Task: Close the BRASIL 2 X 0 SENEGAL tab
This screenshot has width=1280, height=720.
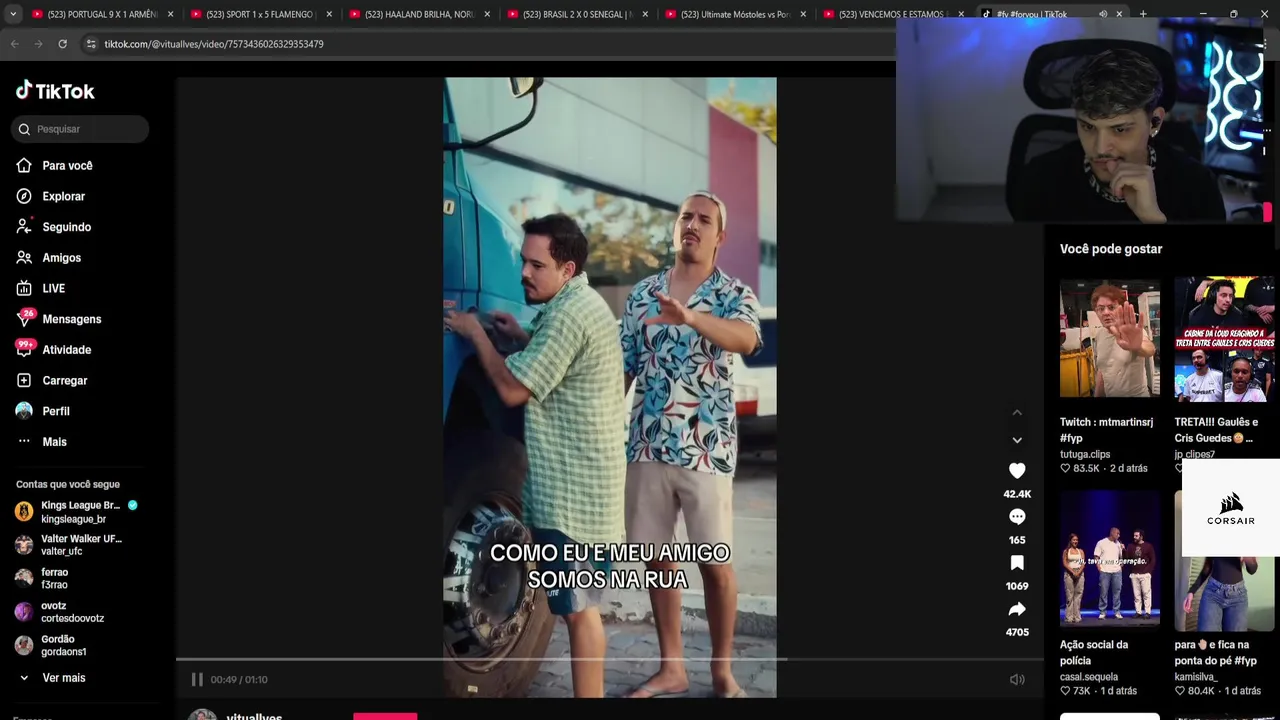Action: (x=645, y=14)
